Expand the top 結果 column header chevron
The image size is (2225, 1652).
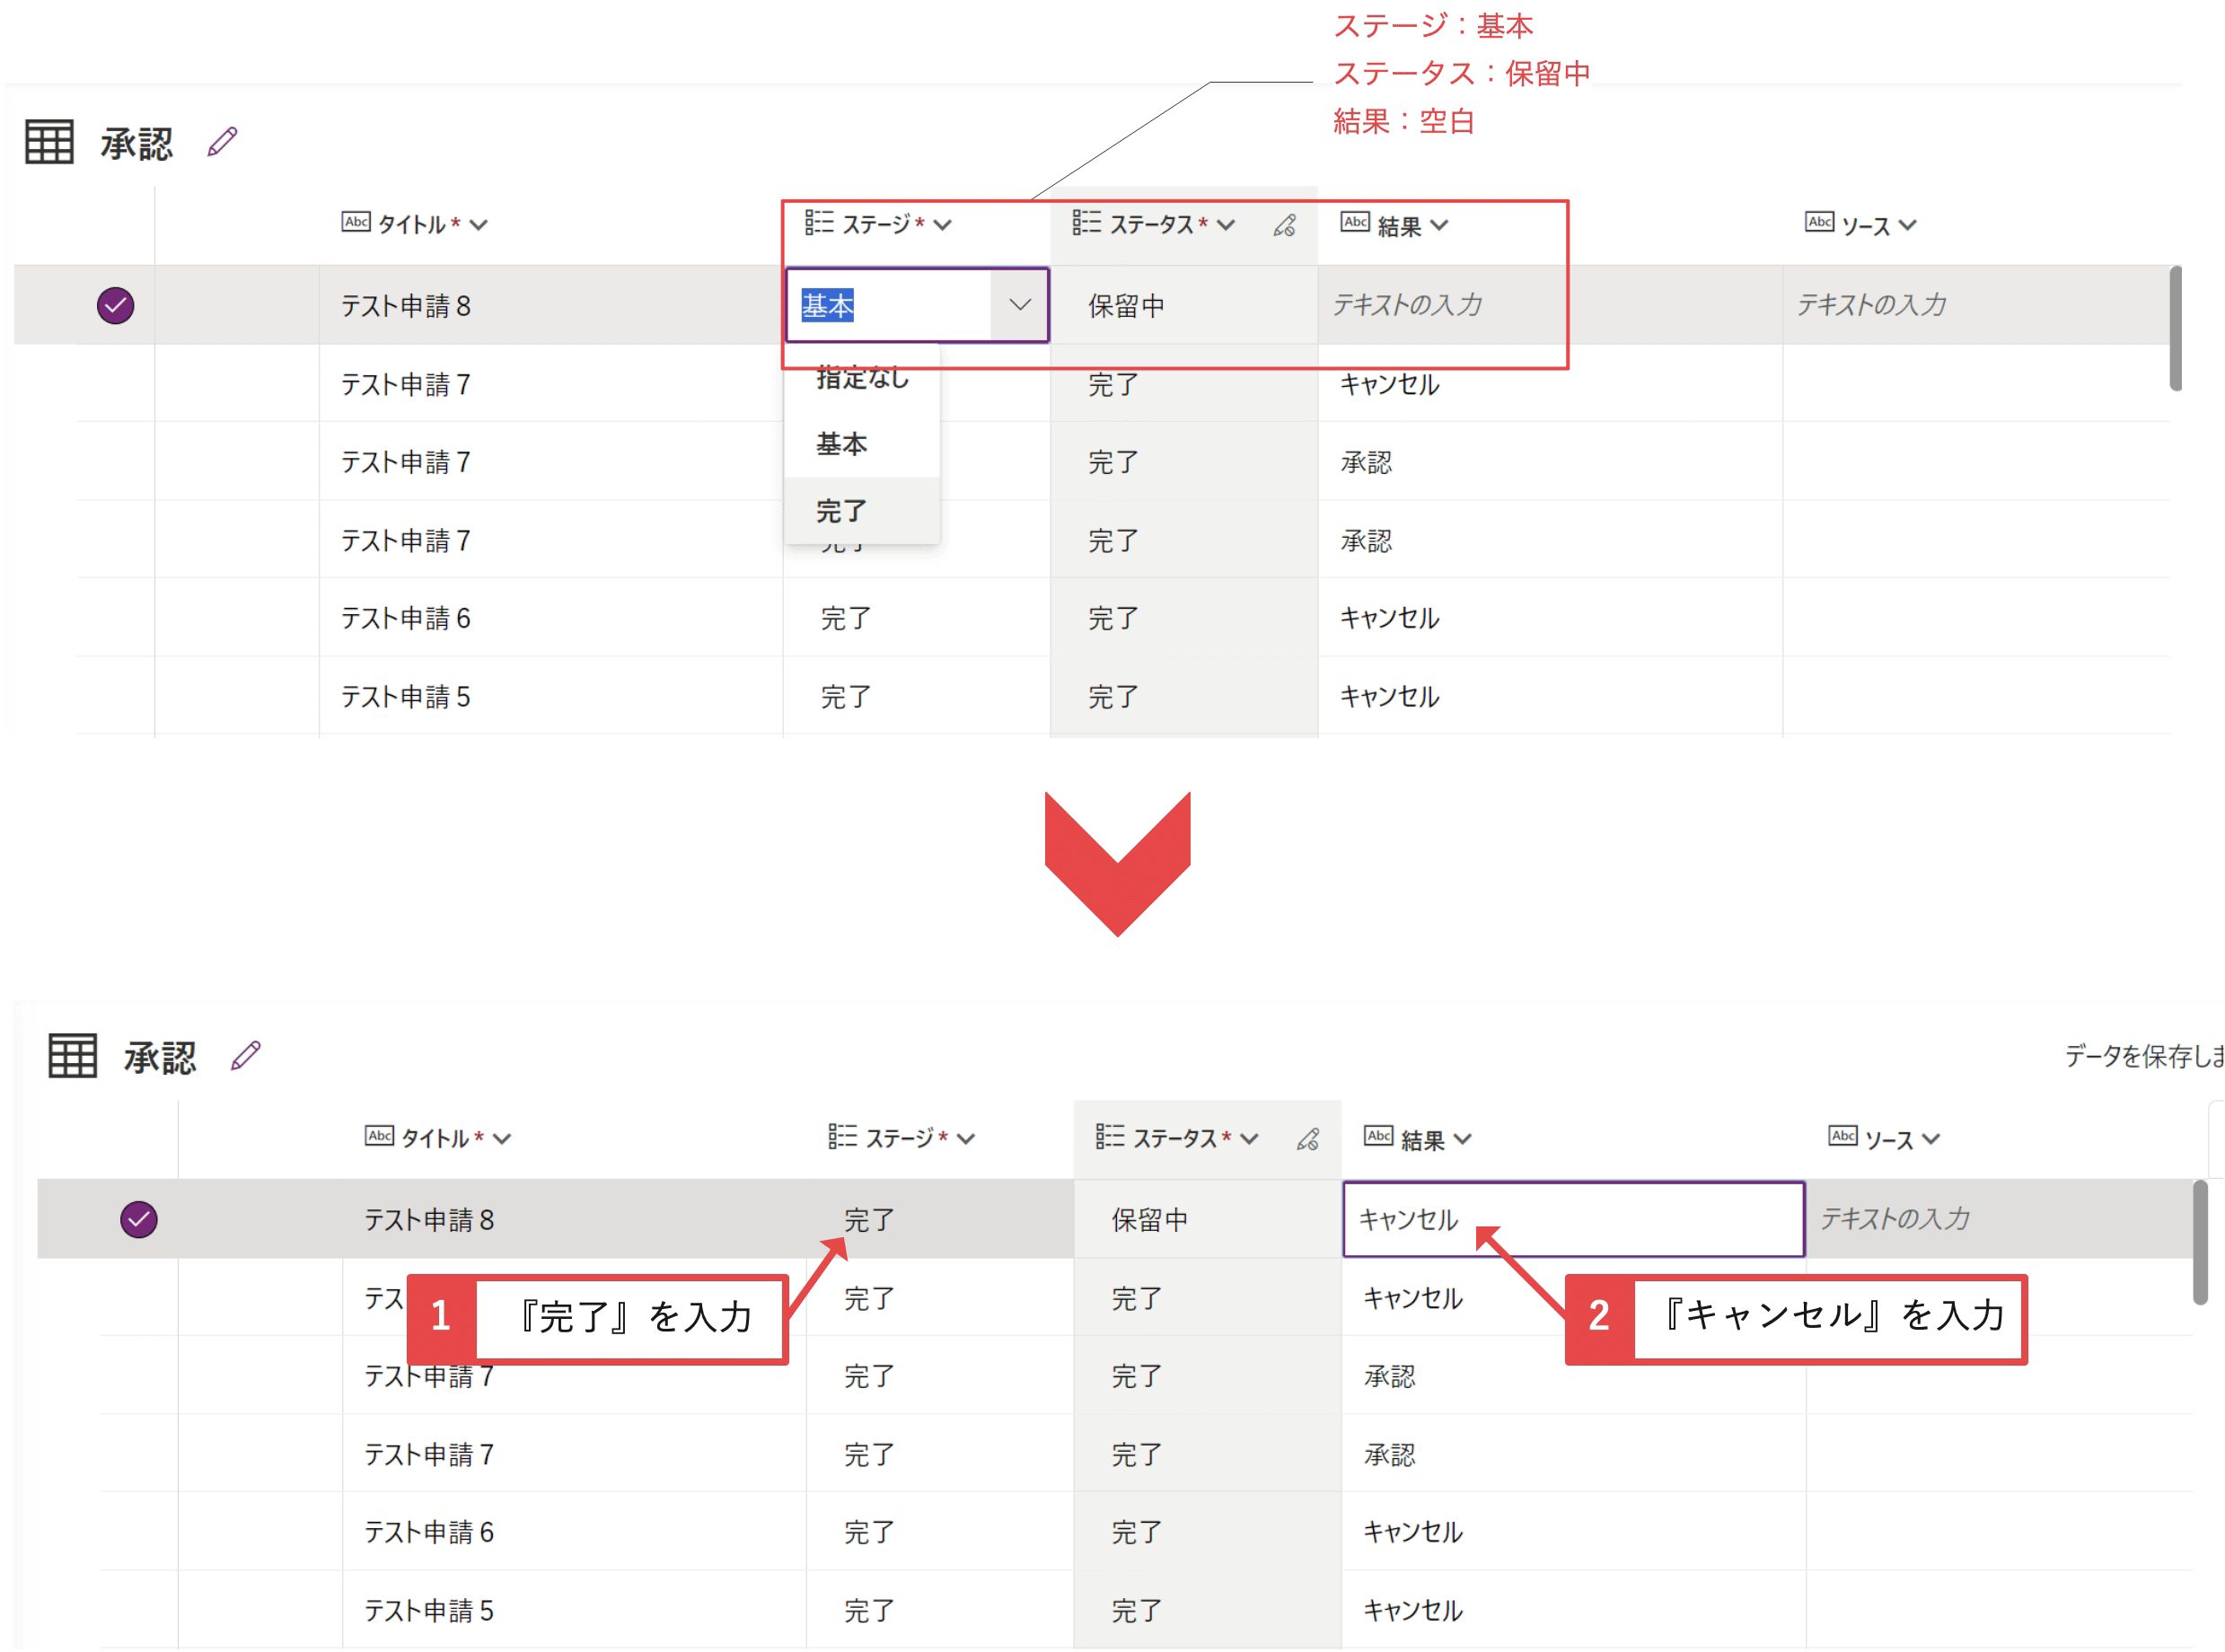click(x=1439, y=225)
